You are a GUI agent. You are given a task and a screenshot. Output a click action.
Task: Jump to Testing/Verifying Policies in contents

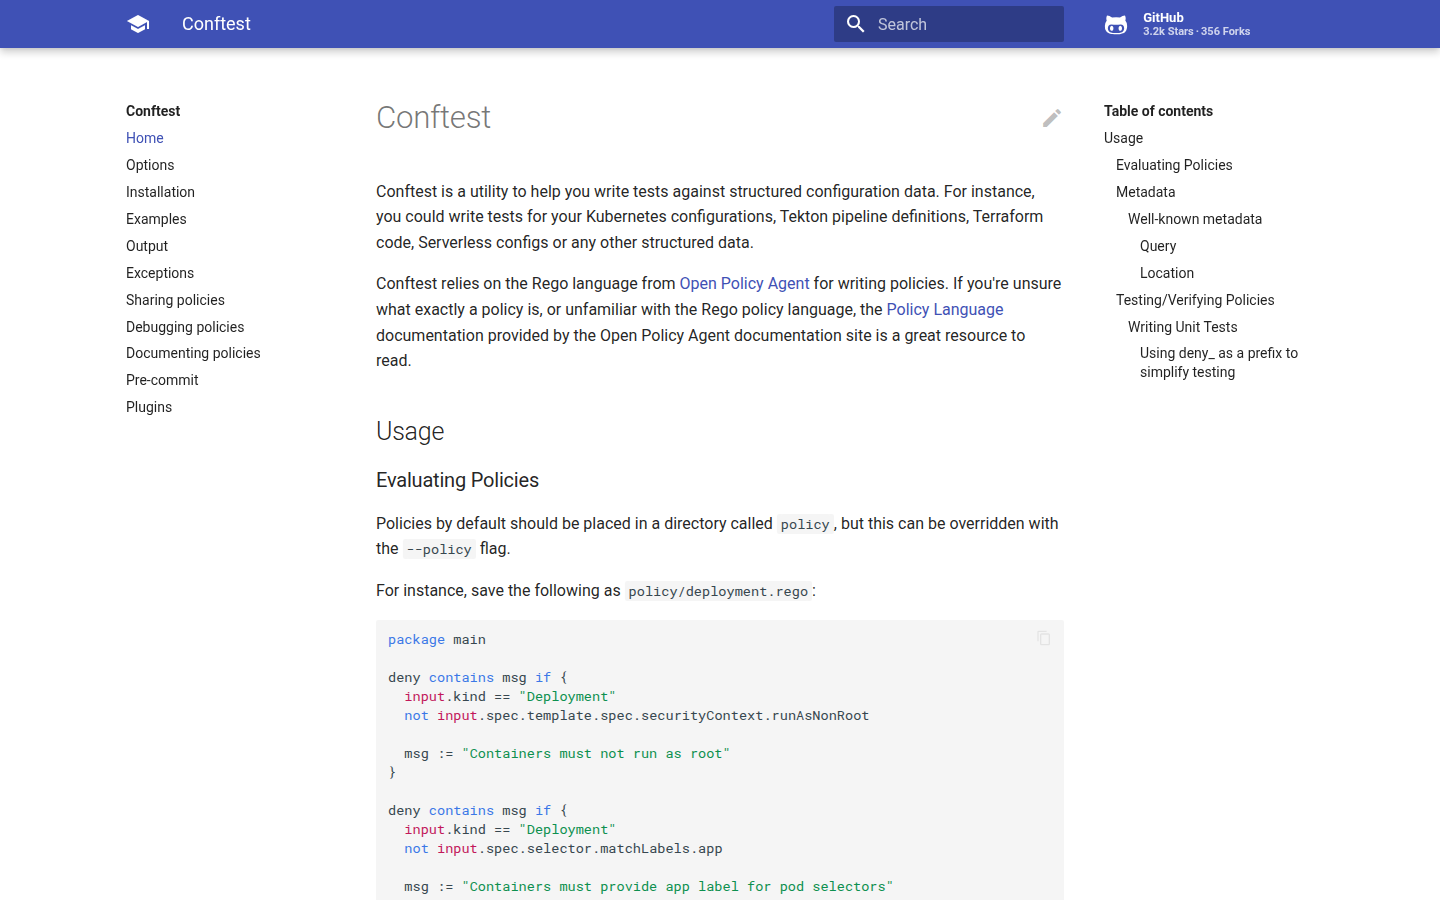pos(1195,300)
